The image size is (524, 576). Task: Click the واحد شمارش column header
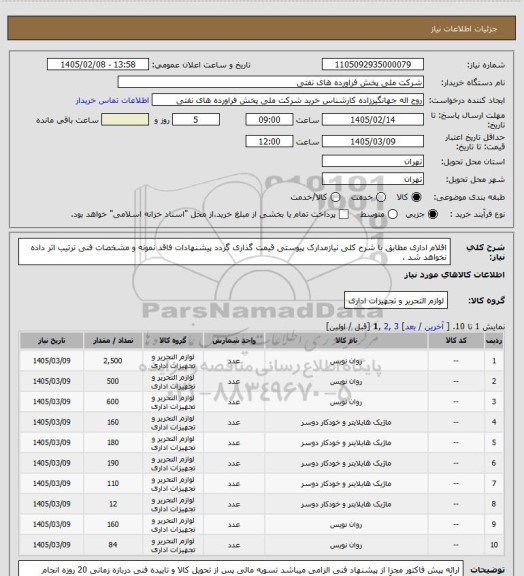coord(234,341)
